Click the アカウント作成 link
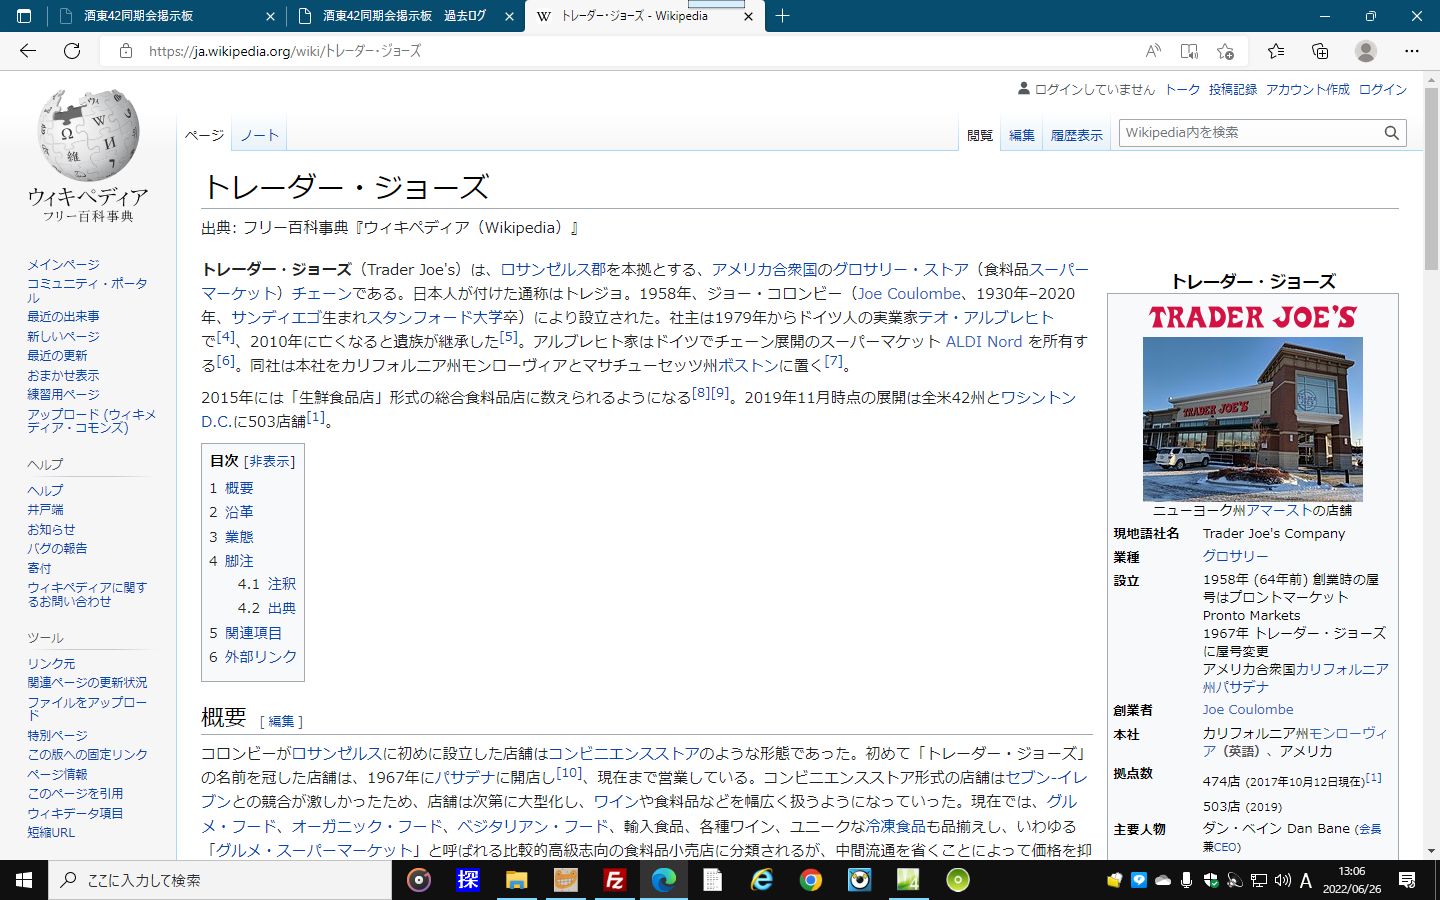The width and height of the screenshot is (1440, 900). pyautogui.click(x=1308, y=89)
